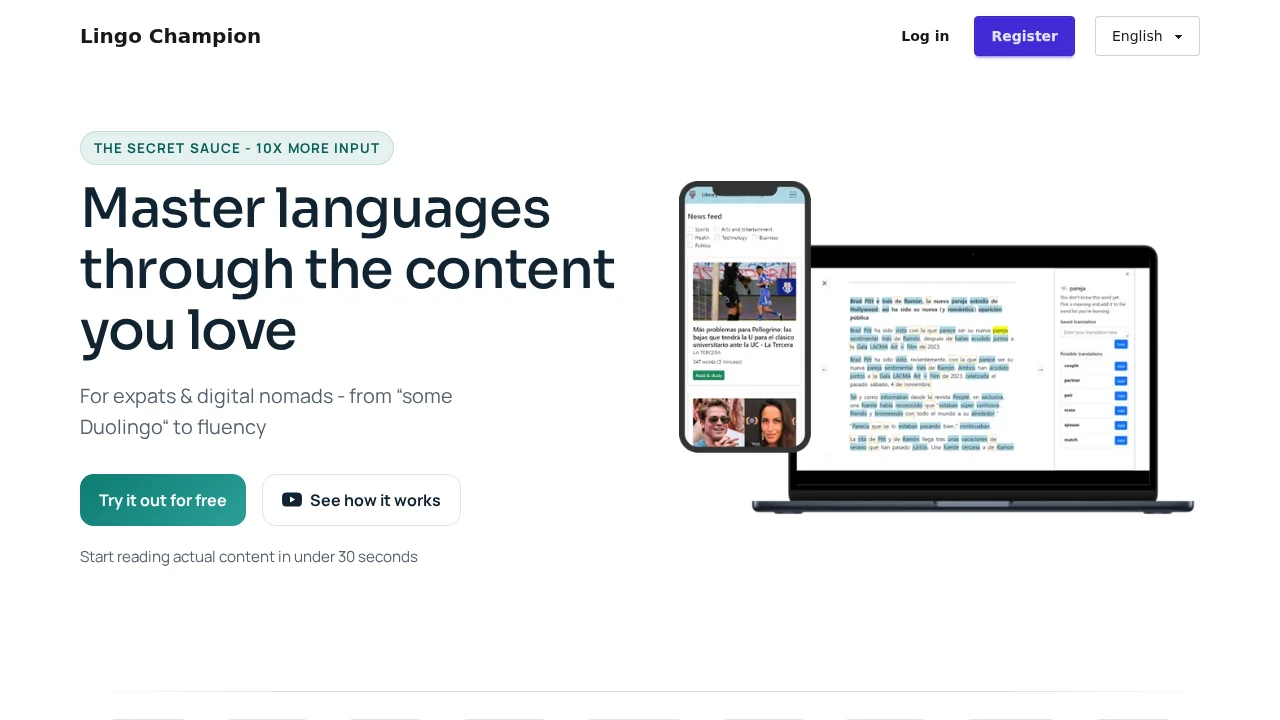Click the Lingo Champion site title
This screenshot has height=720, width=1280.
pos(170,36)
